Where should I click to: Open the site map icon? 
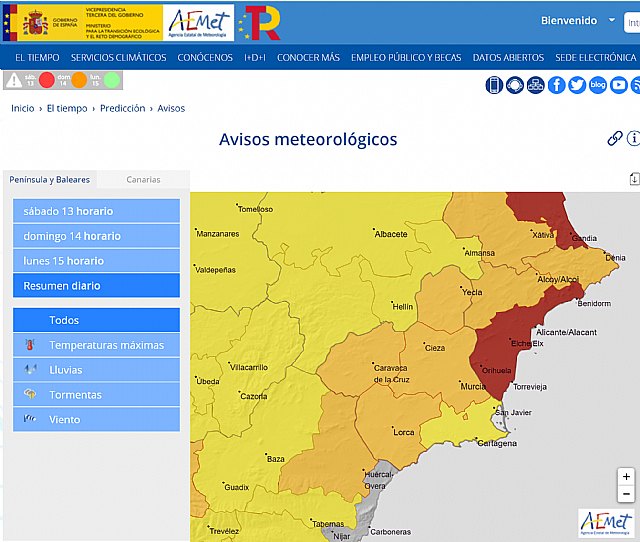coord(536,85)
